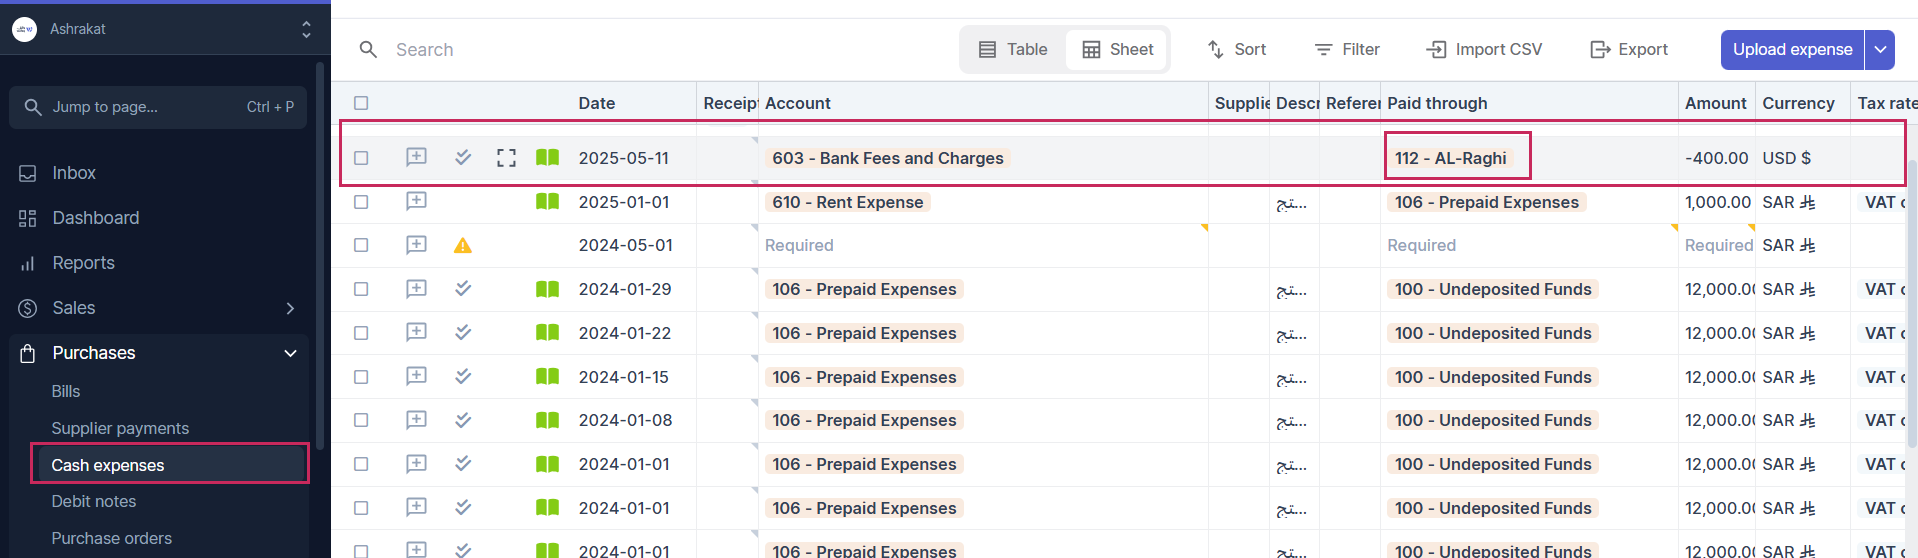Click the search magnifier icon
The image size is (1918, 558).
tap(368, 49)
